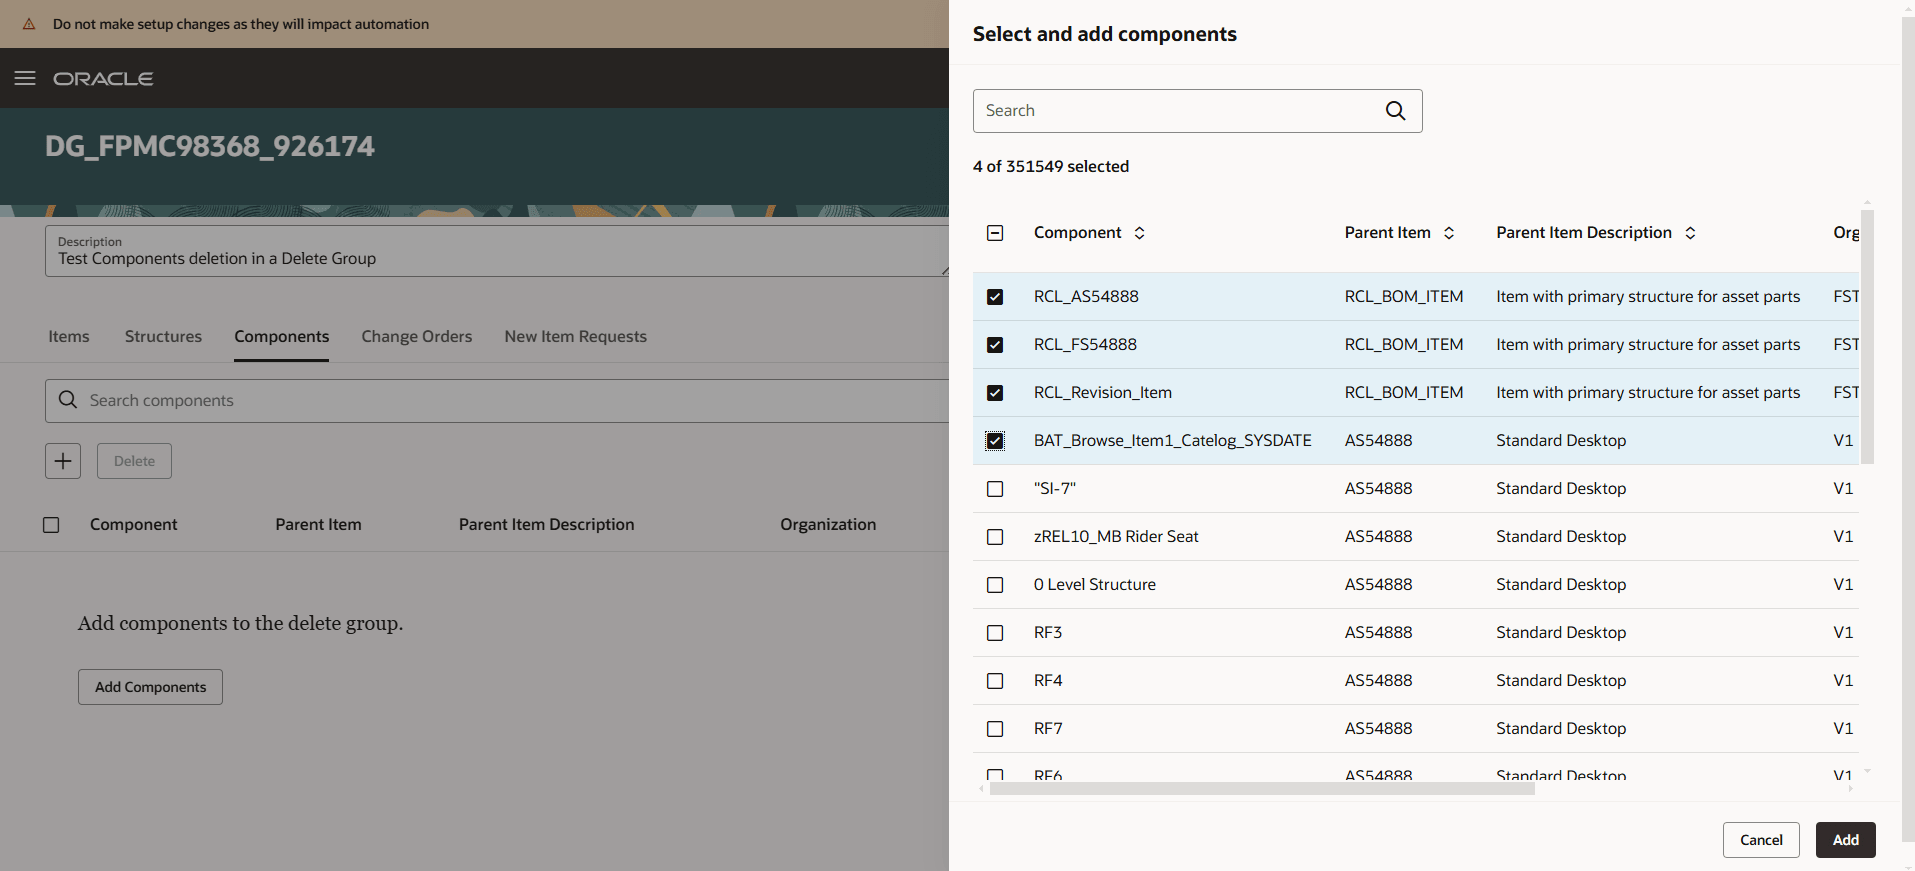Image resolution: width=1915 pixels, height=871 pixels.
Task: Click the magnifier icon in dialog search
Action: 1395,111
